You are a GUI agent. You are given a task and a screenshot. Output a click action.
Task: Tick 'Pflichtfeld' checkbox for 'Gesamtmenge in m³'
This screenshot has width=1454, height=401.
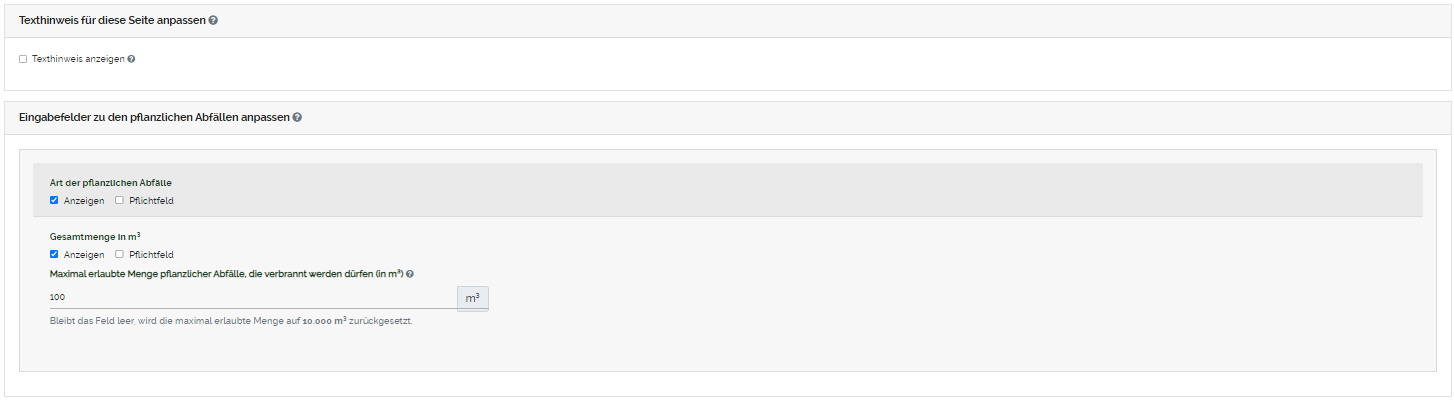point(119,254)
